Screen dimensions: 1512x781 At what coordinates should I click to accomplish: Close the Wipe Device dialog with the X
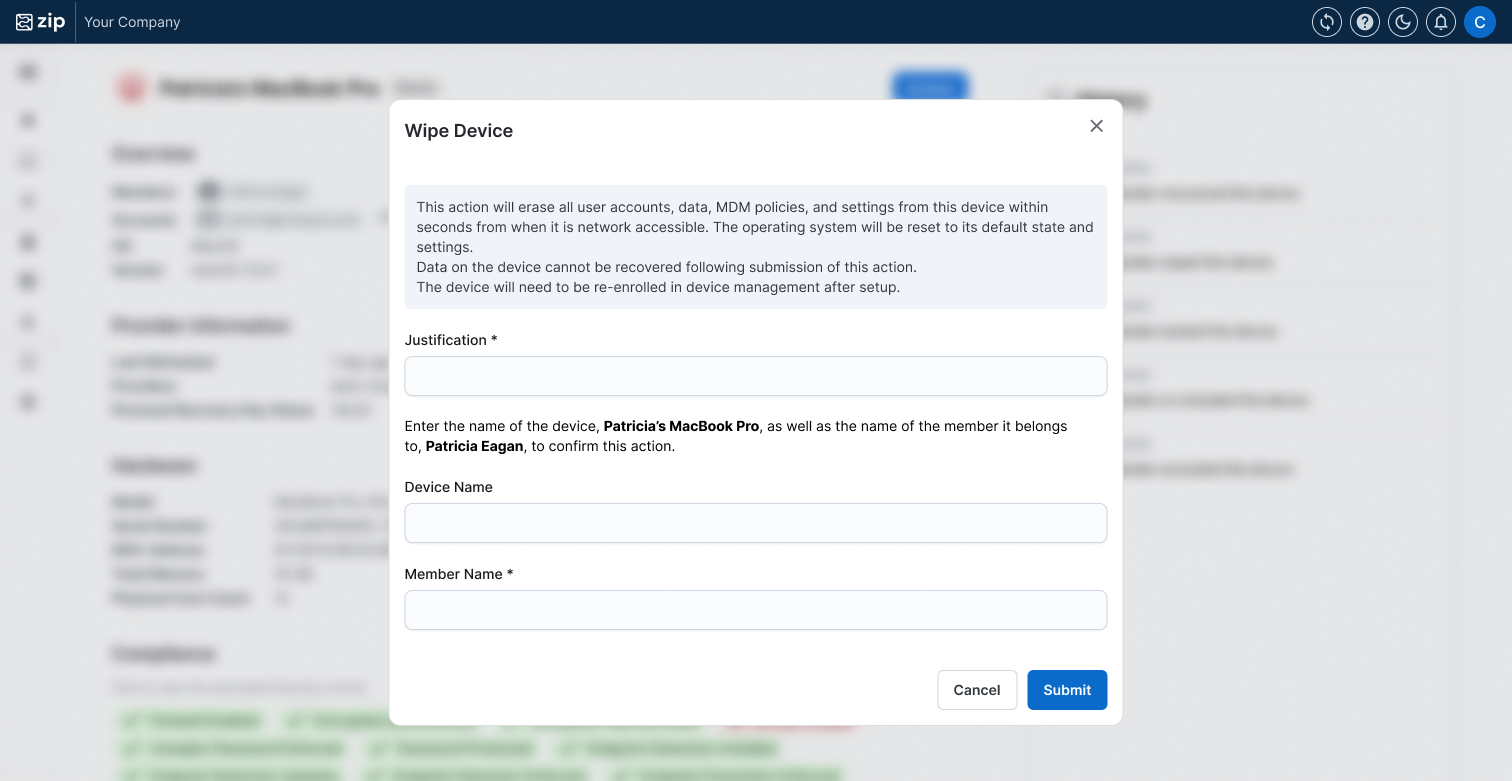tap(1096, 126)
